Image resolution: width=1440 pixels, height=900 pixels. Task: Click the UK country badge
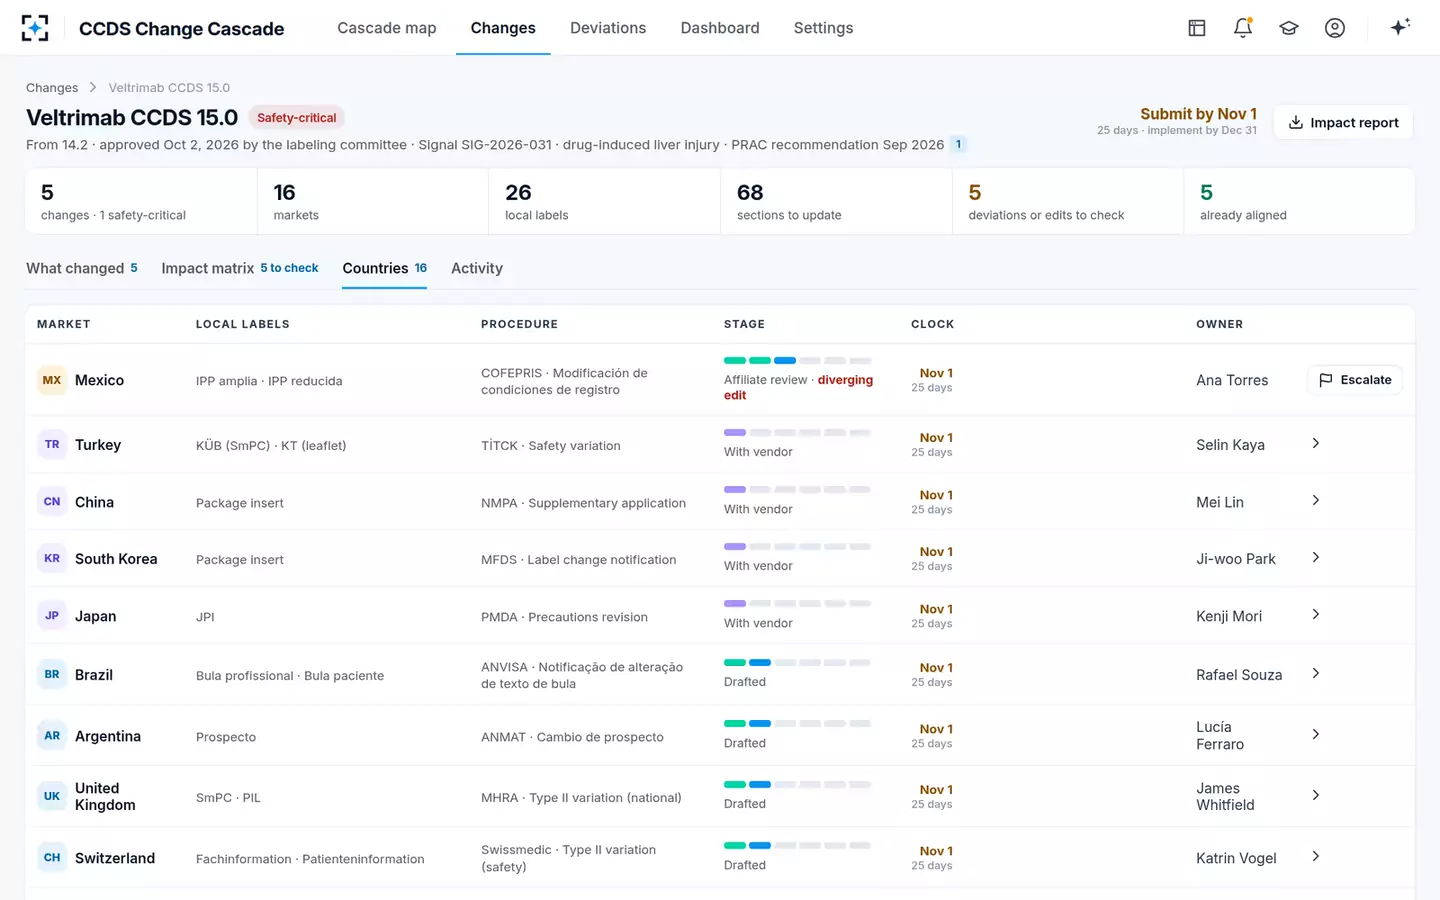click(x=52, y=796)
